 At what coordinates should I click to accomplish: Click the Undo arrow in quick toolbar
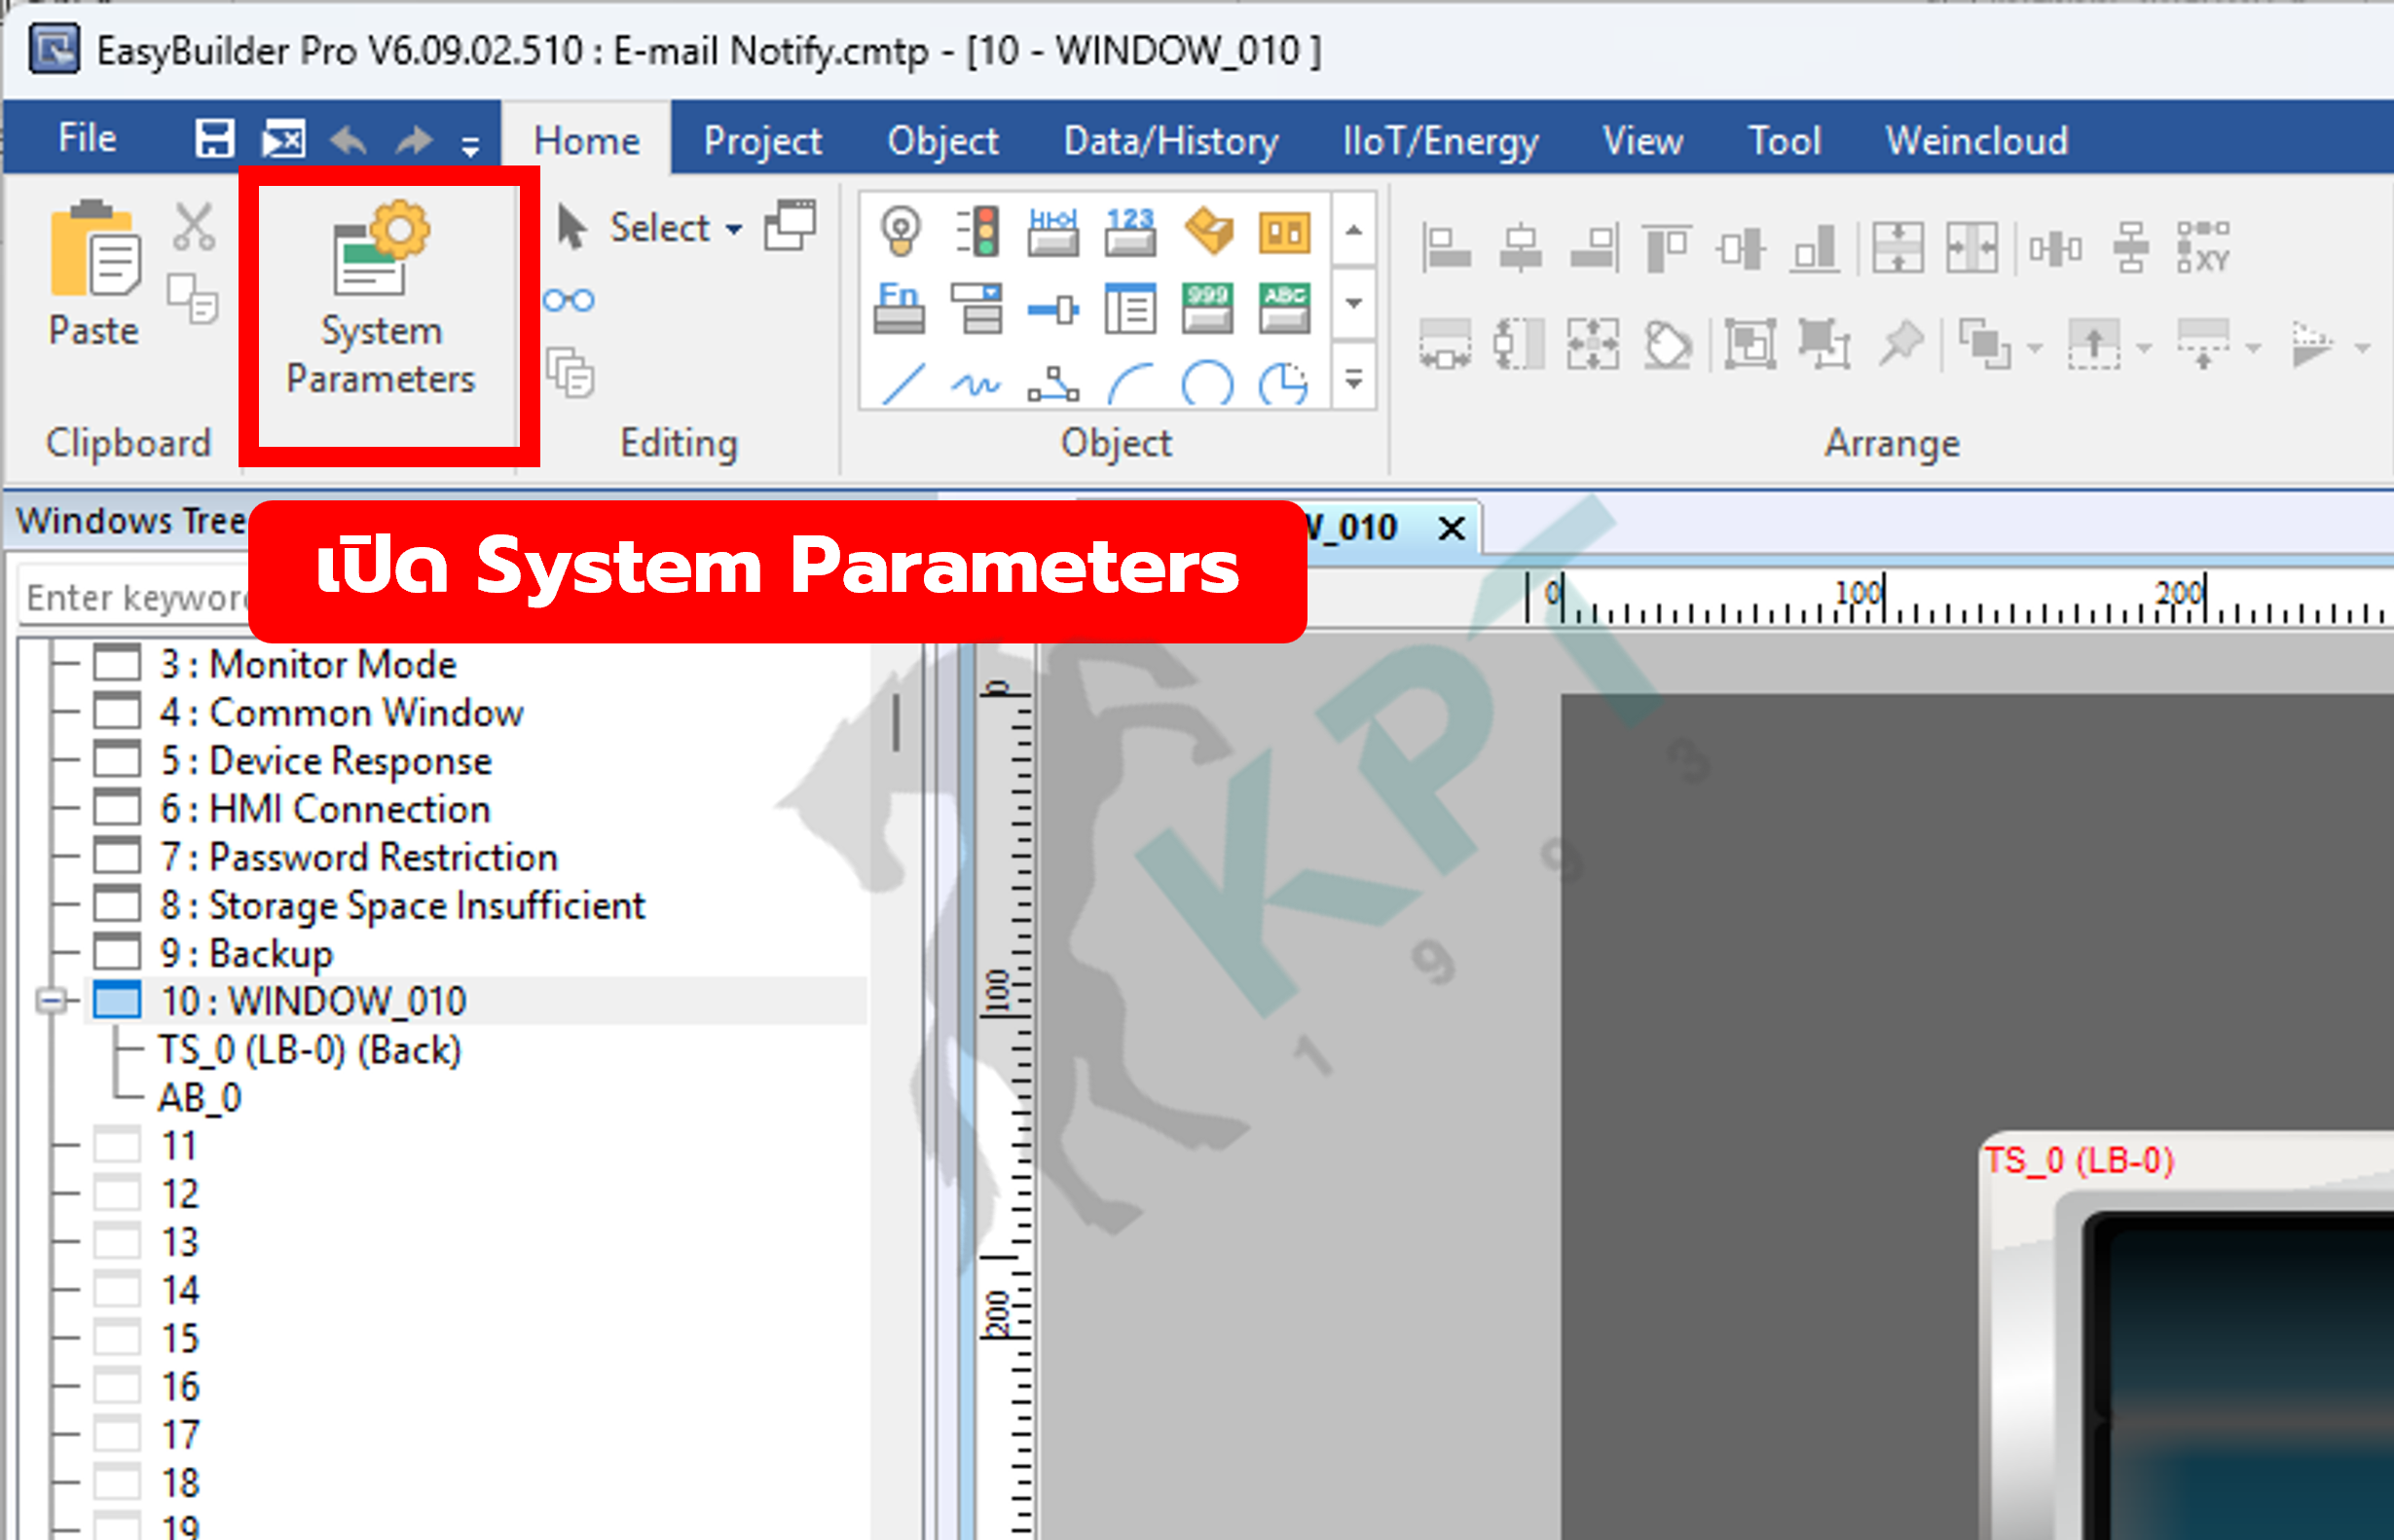[348, 140]
